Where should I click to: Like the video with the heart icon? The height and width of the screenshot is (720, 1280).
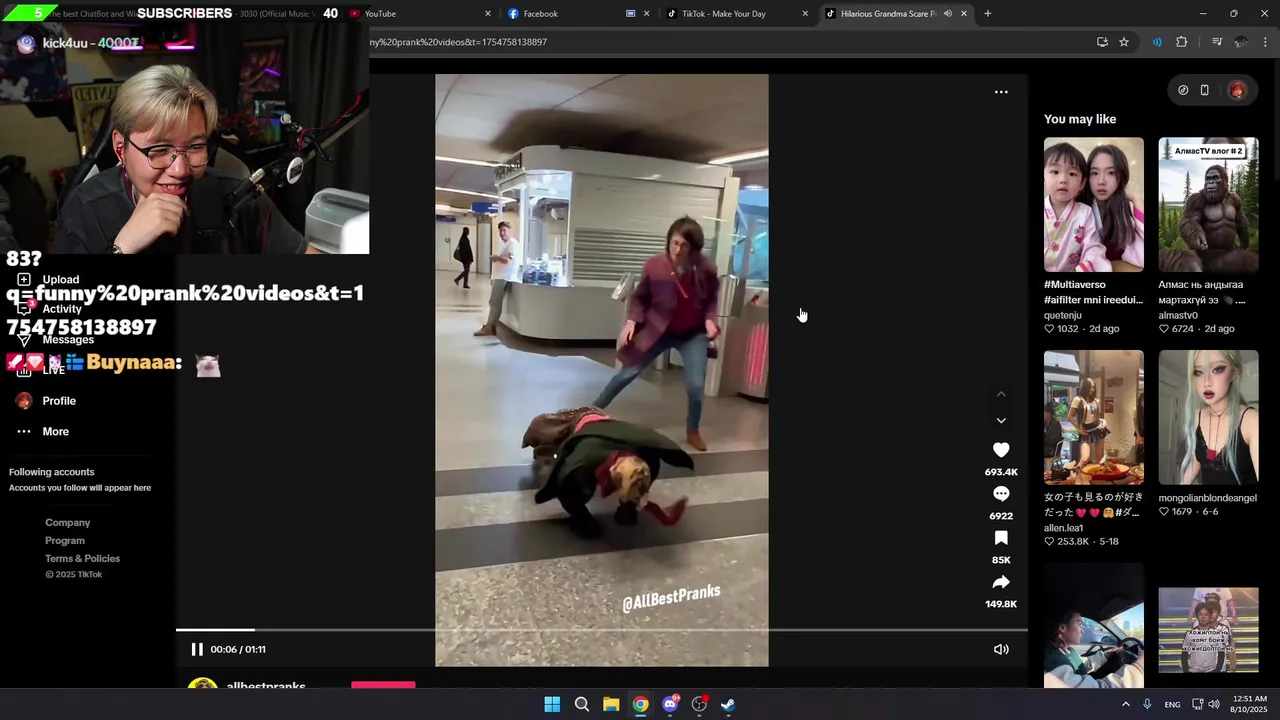point(1001,450)
